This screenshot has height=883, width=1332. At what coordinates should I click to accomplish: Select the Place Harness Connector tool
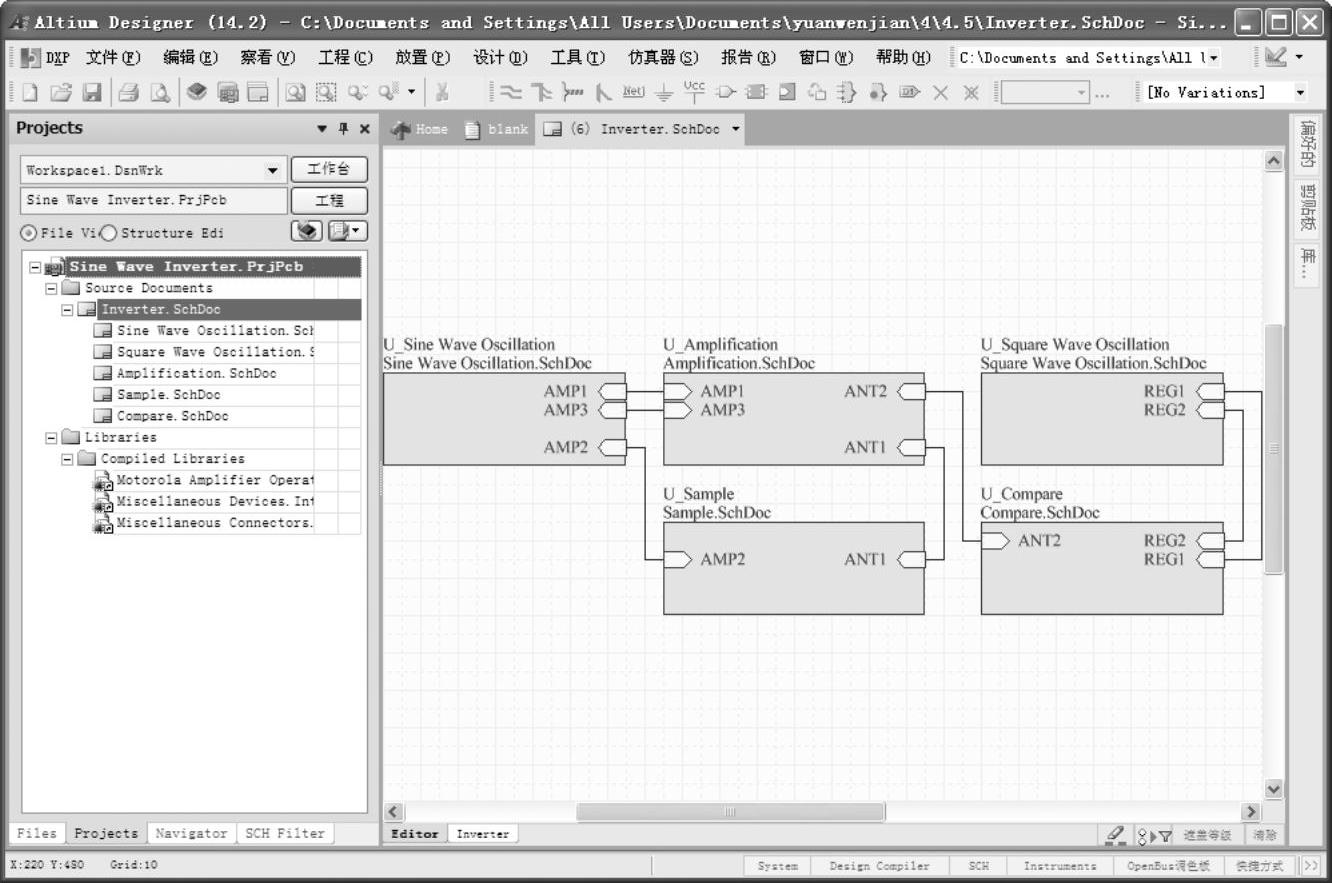tap(847, 93)
